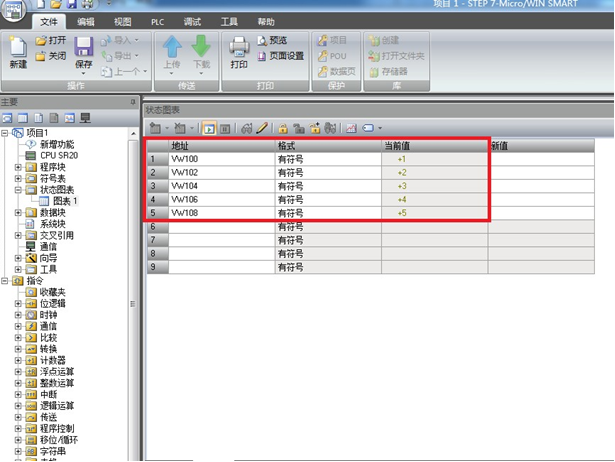Click the last monitor icon in 主要 toolbar

point(85,118)
